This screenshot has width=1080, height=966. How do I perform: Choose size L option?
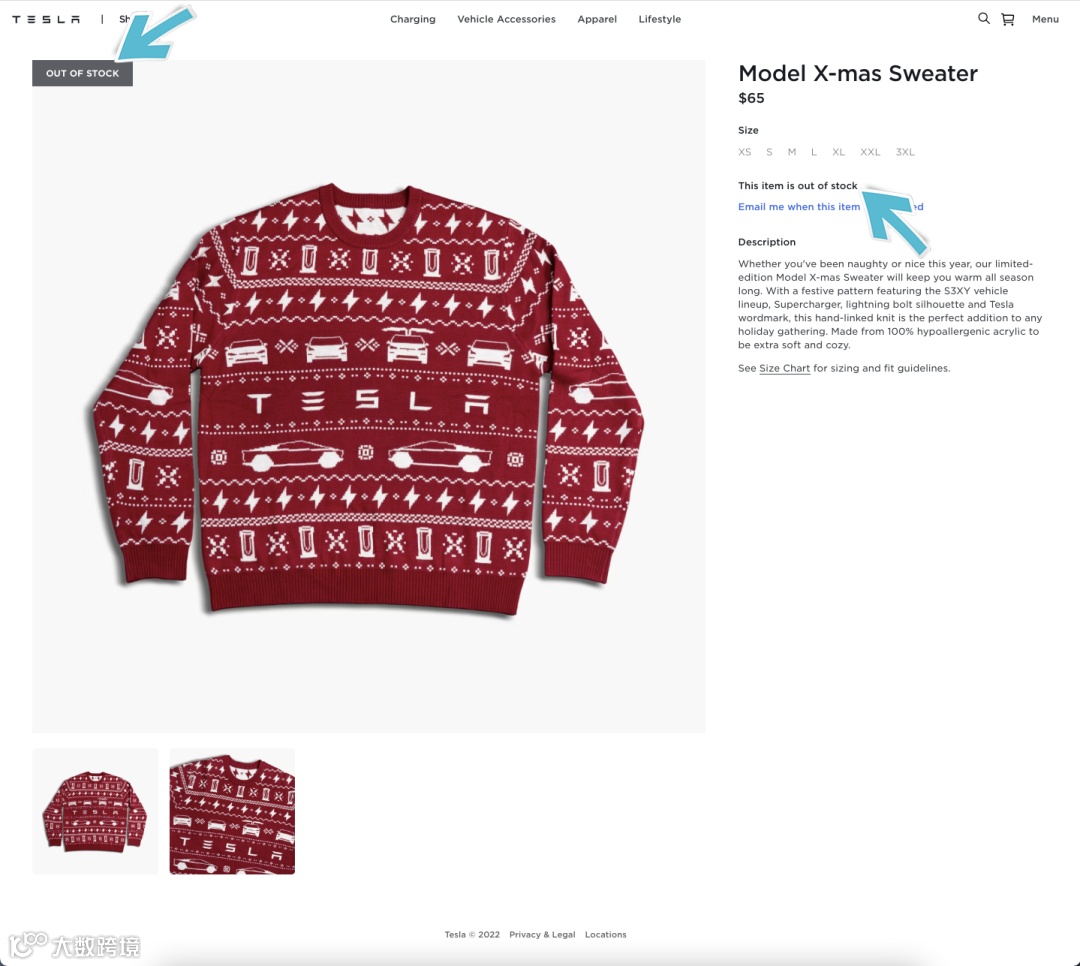click(813, 152)
